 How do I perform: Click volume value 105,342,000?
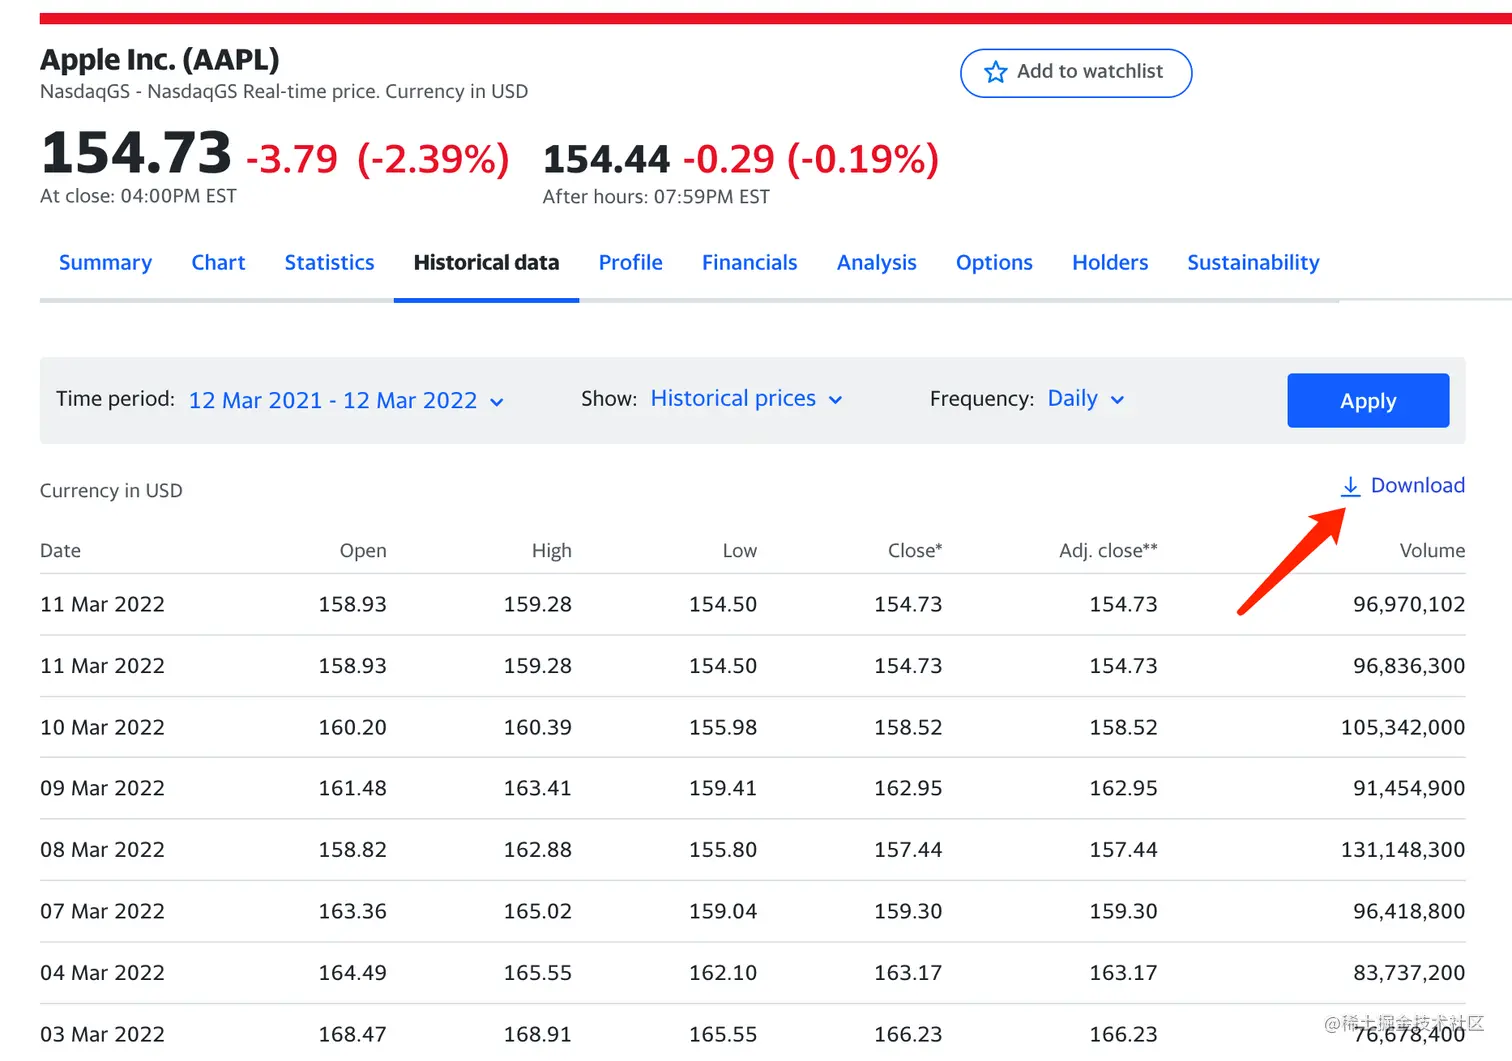(x=1402, y=727)
